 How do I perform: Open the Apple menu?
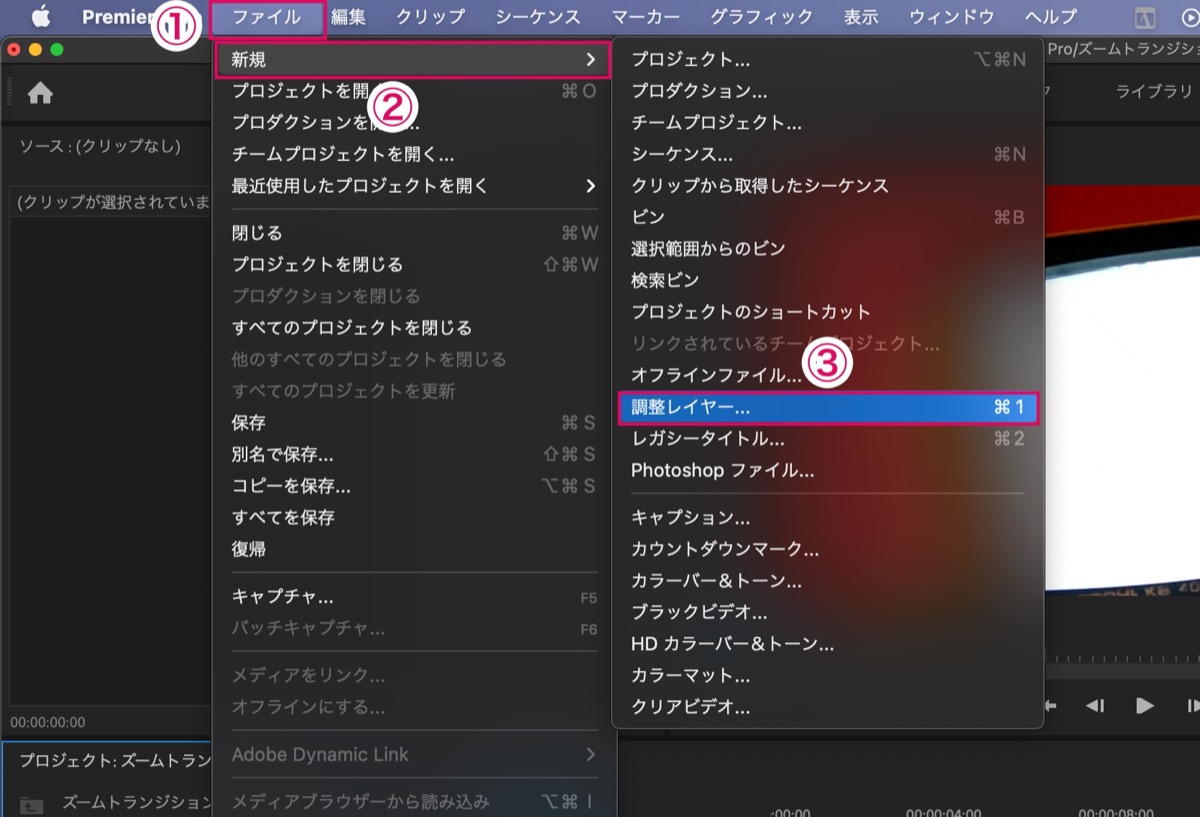(x=41, y=17)
